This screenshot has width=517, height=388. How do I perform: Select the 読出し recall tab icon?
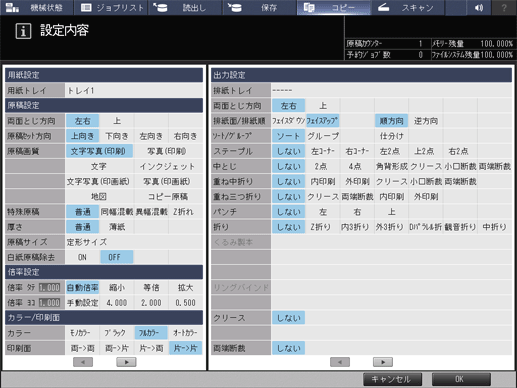(x=160, y=7)
